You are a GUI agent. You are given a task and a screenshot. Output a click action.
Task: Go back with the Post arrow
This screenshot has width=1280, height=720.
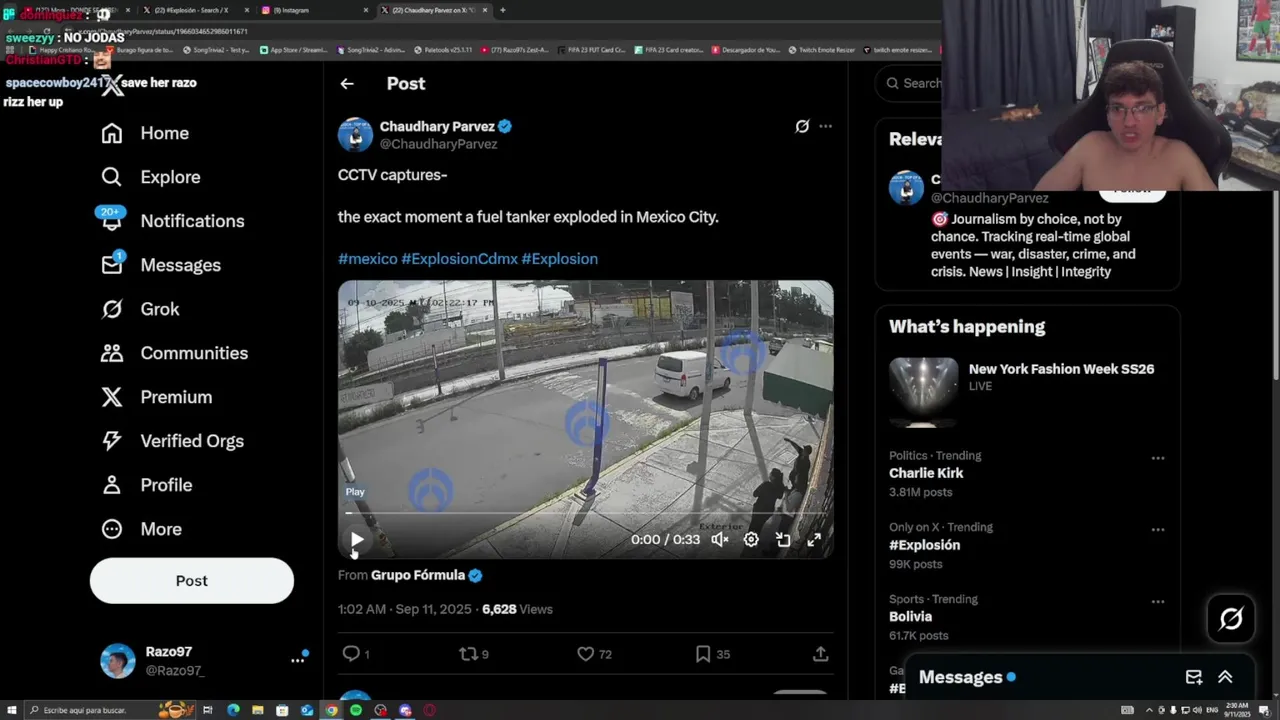347,84
